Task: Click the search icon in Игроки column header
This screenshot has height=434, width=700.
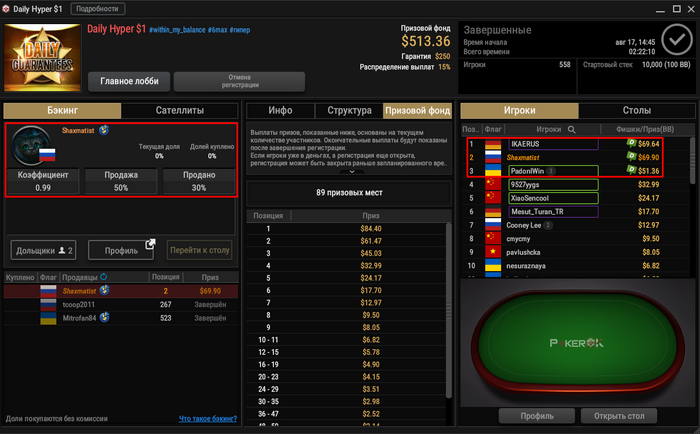Action: coord(571,129)
